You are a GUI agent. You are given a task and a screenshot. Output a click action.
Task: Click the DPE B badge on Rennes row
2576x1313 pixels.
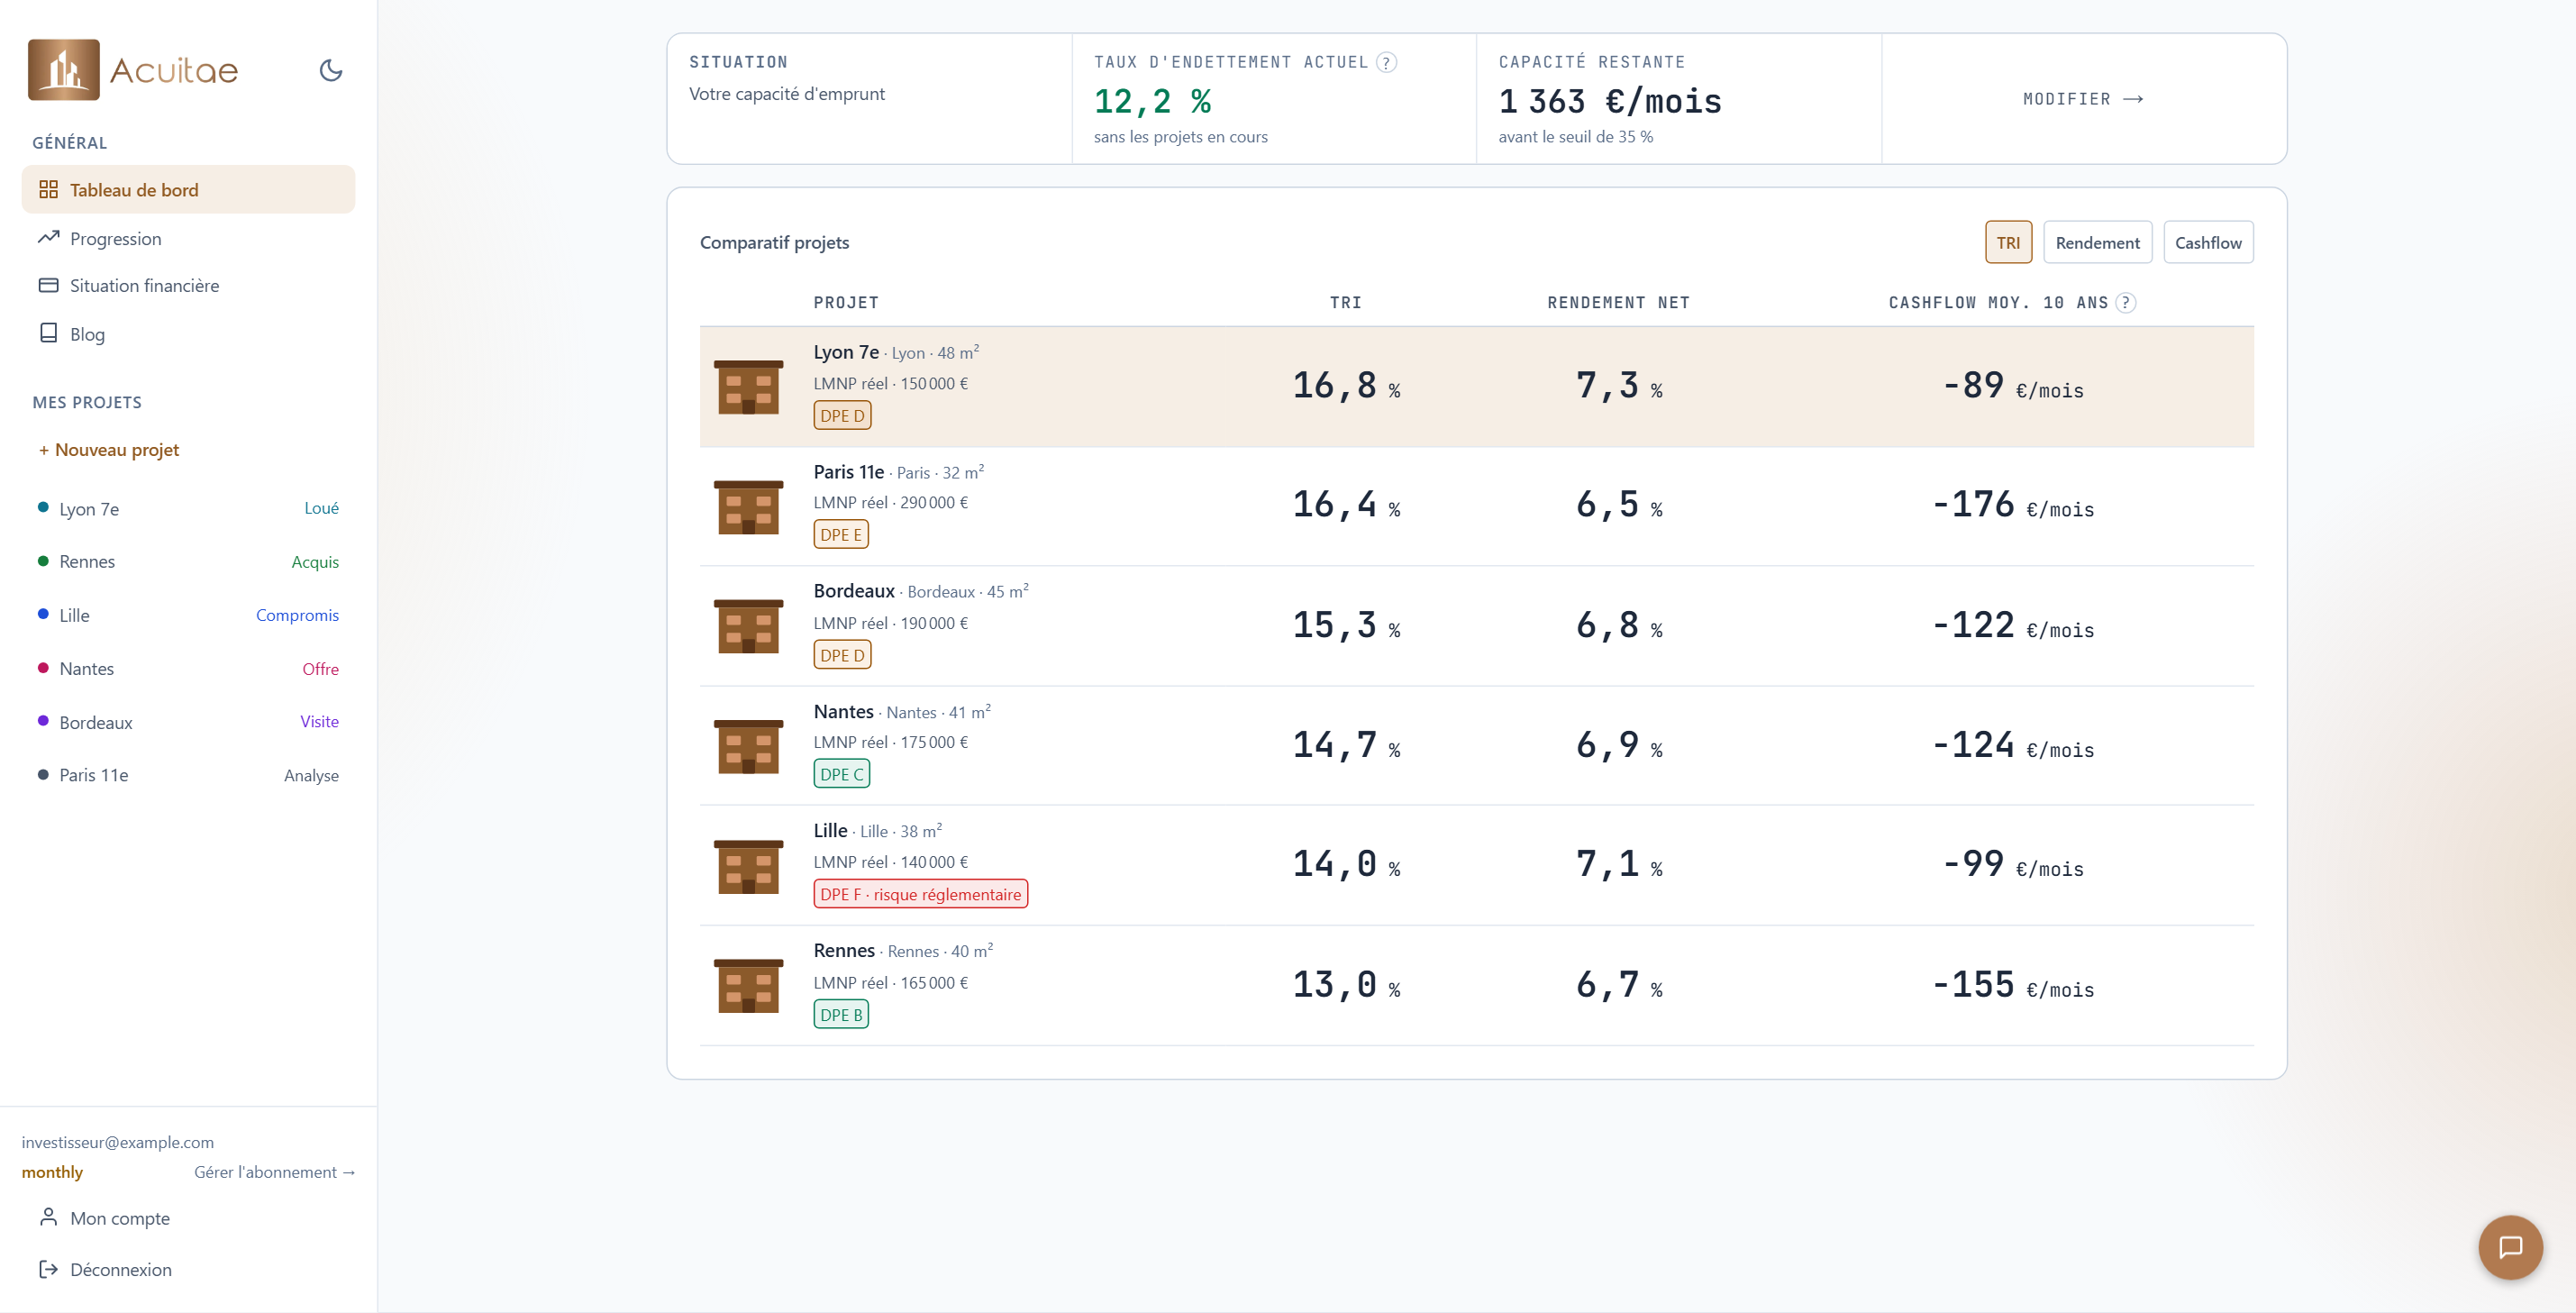point(840,1014)
